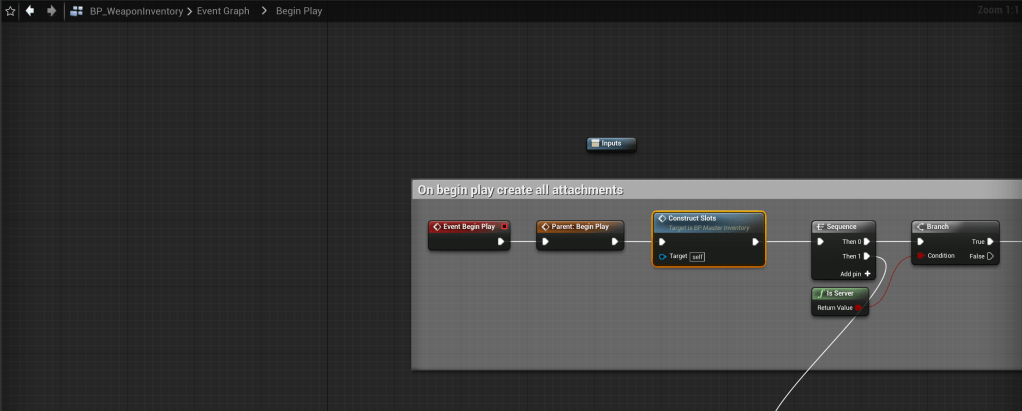Click Construct Slots exec output pin
This screenshot has height=411, width=1022.
[755, 242]
